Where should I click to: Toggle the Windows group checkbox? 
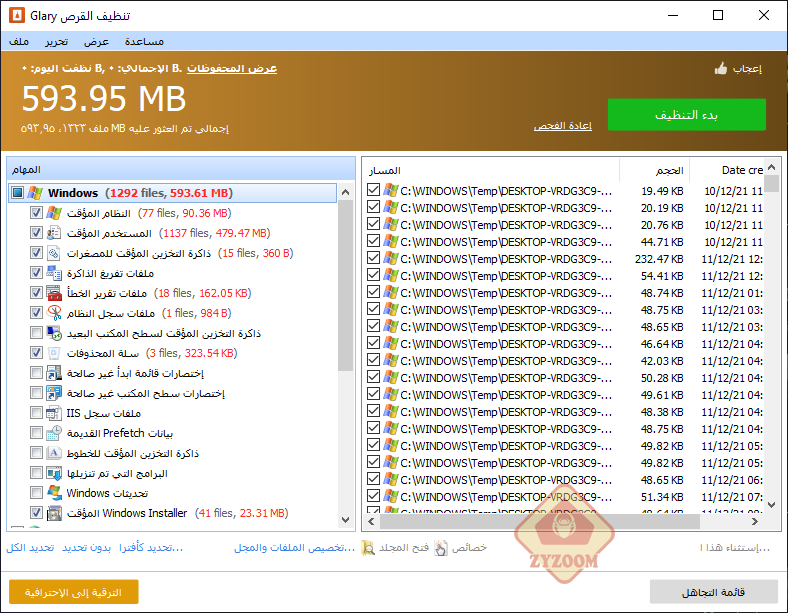click(x=18, y=193)
